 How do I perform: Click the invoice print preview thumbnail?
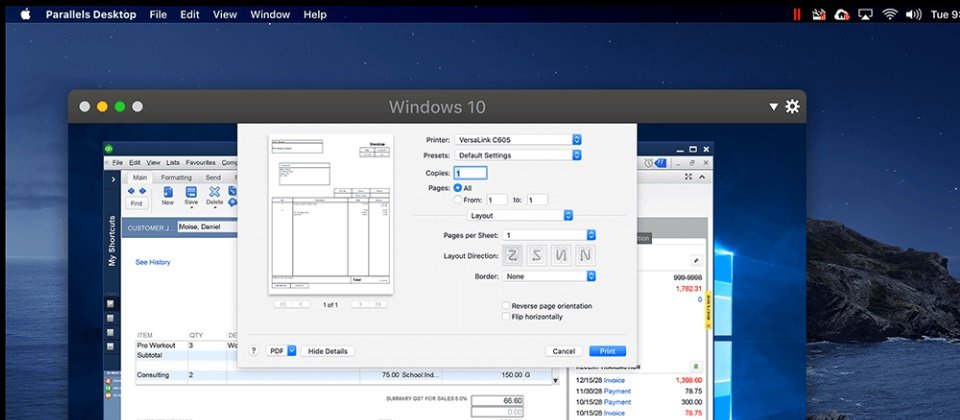pyautogui.click(x=331, y=214)
